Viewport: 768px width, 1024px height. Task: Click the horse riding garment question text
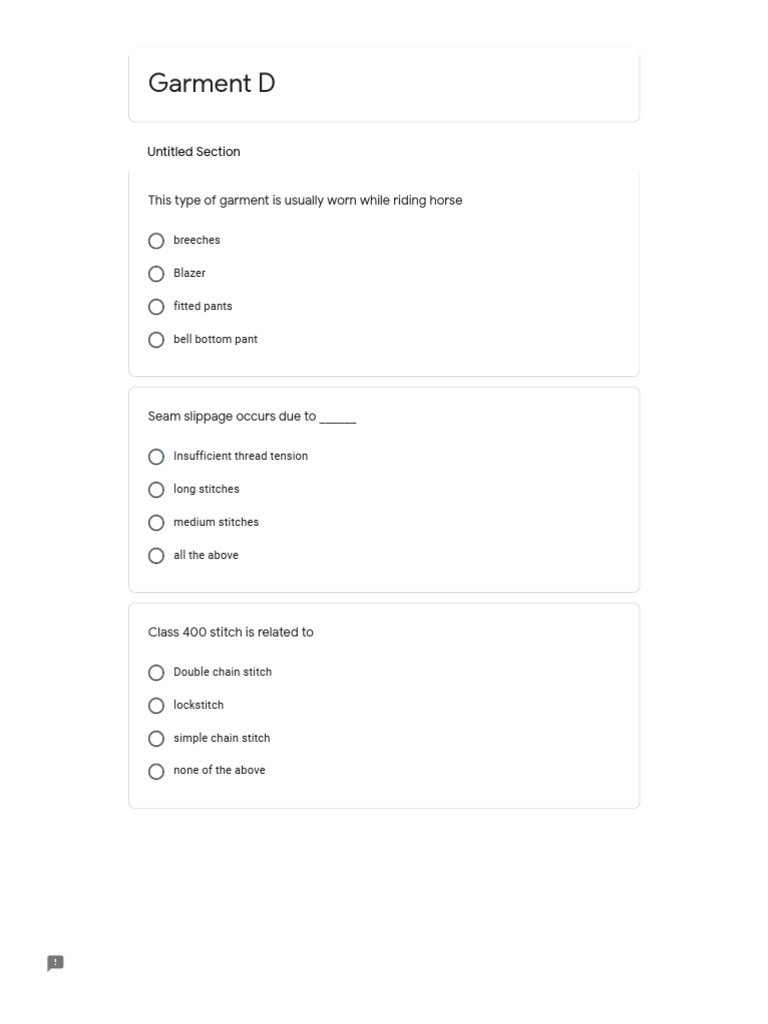pos(305,200)
